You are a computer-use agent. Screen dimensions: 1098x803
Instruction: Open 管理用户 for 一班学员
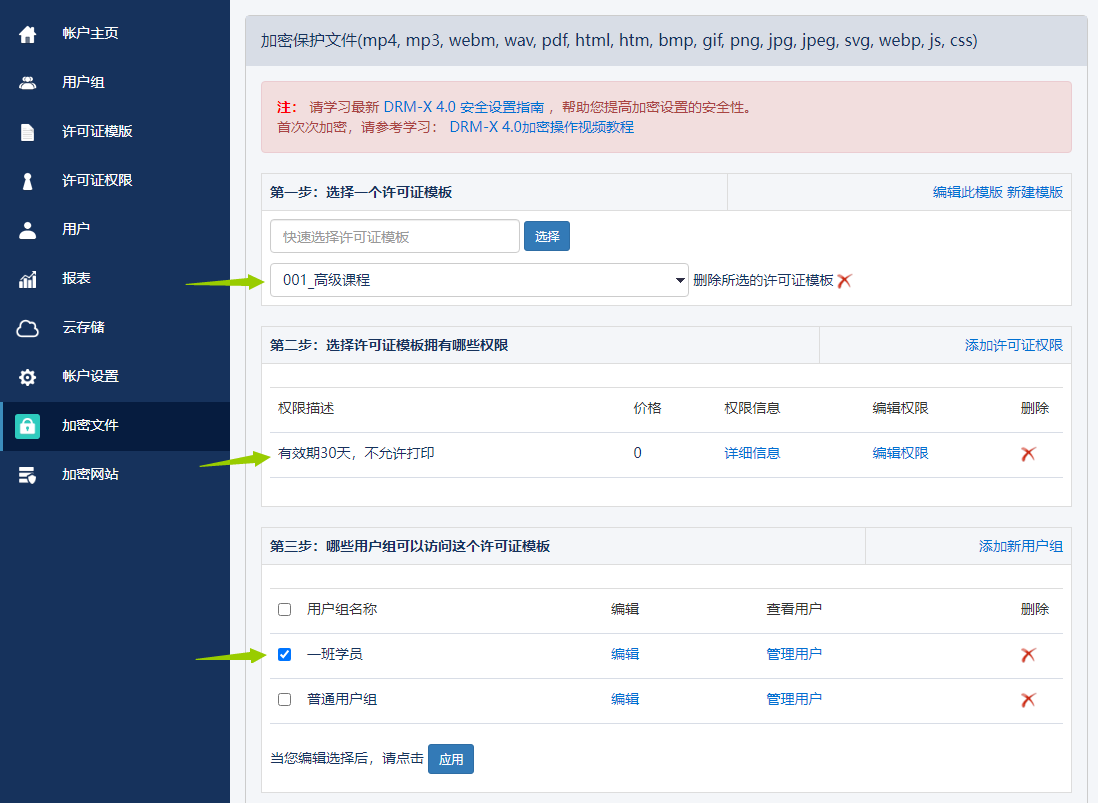(794, 654)
